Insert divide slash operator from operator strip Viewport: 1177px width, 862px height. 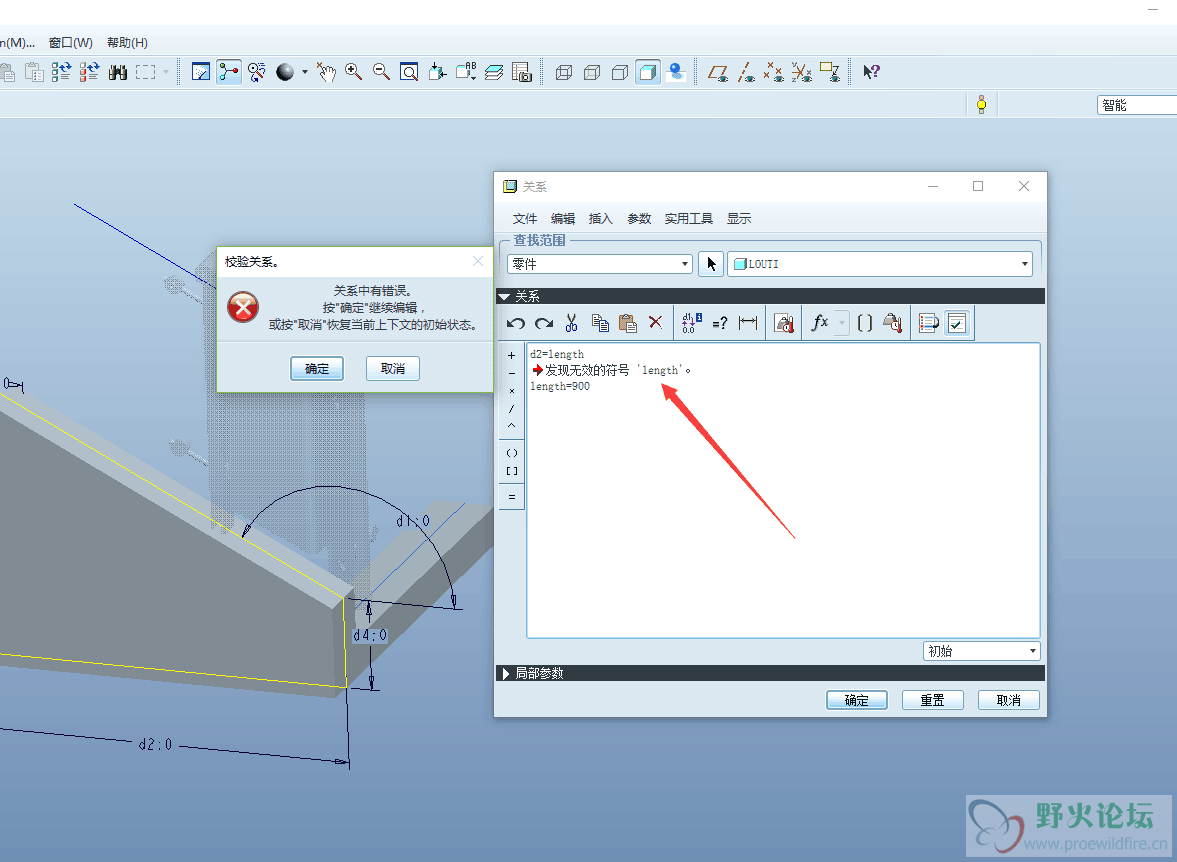[512, 409]
